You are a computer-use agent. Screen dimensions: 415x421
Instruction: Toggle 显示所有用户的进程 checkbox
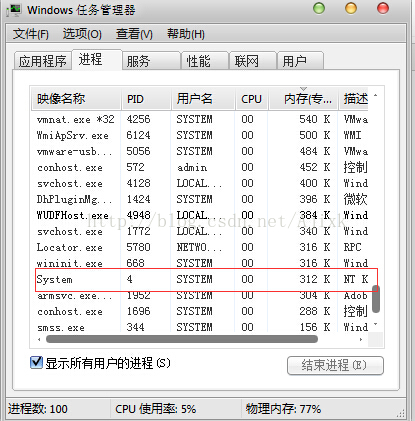36,363
